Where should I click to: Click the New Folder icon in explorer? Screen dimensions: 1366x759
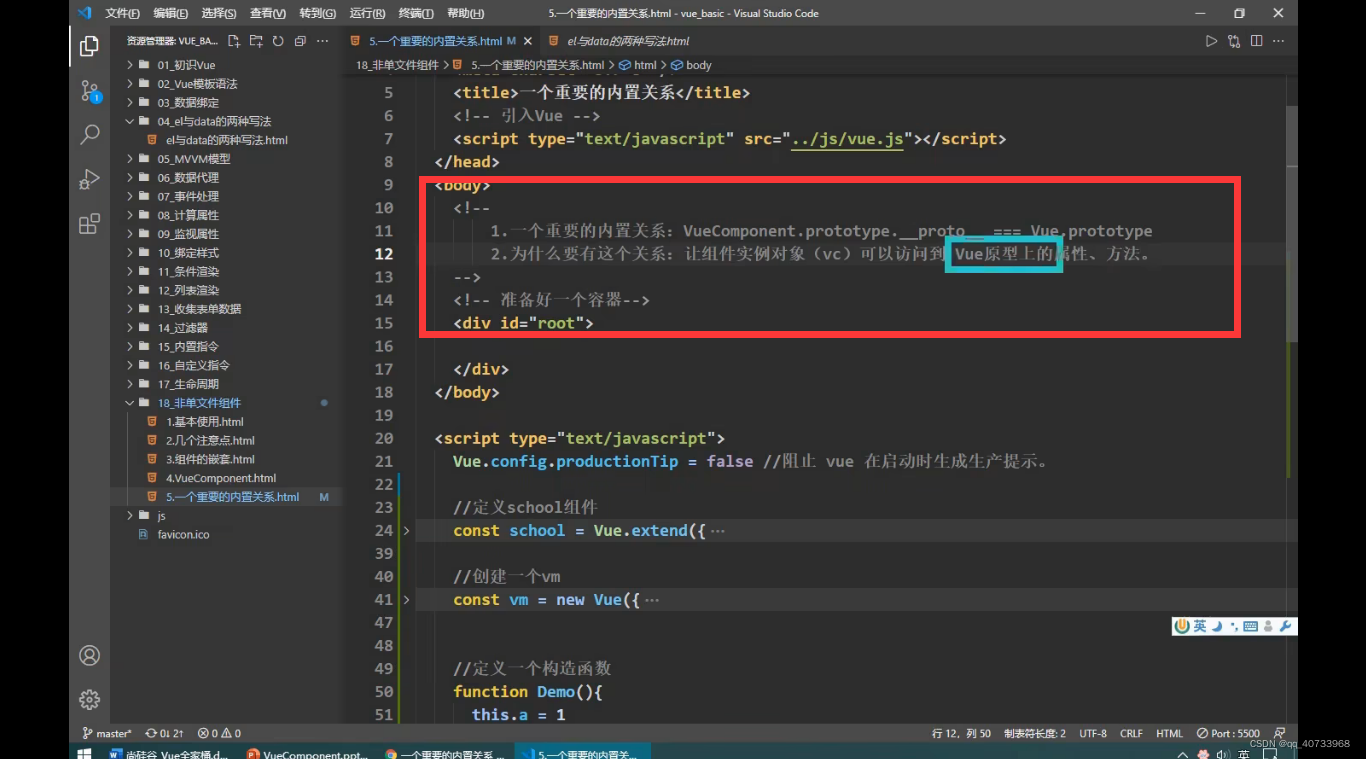click(256, 41)
